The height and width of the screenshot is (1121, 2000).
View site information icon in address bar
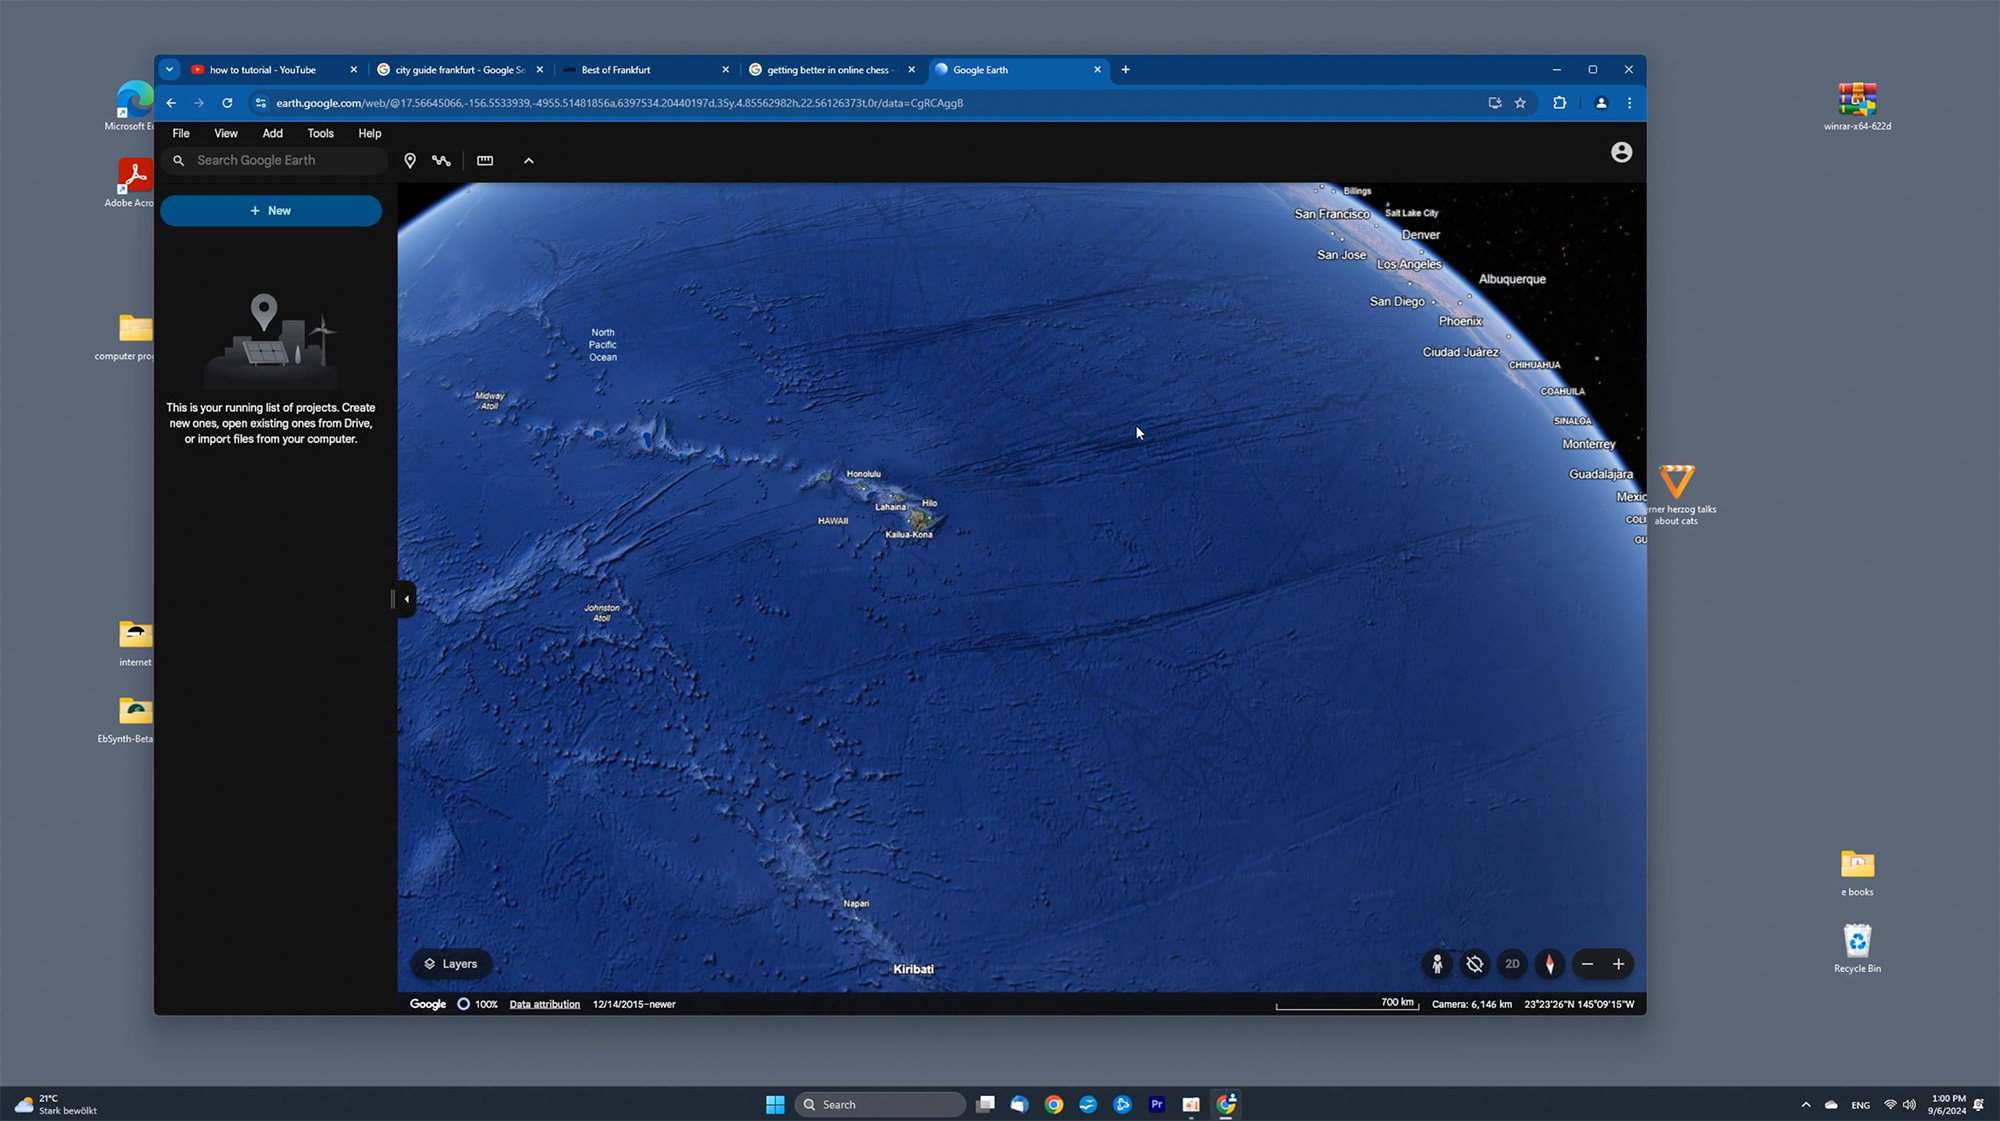click(x=261, y=103)
